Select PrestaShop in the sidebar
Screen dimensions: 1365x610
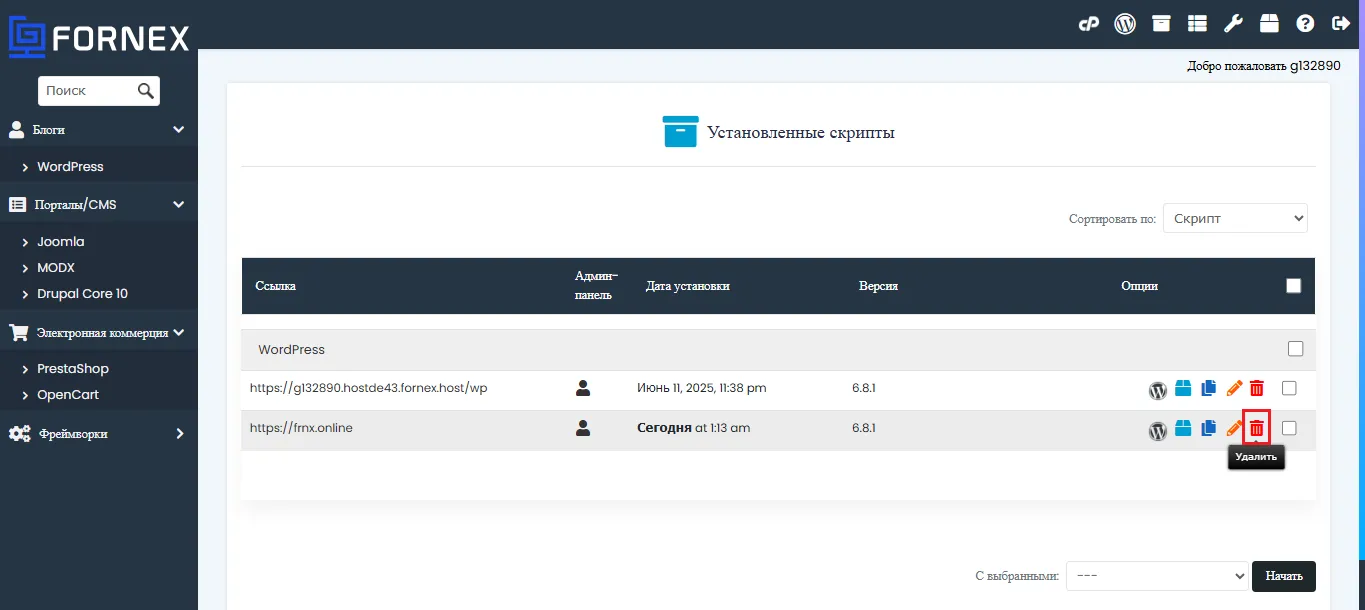(73, 369)
